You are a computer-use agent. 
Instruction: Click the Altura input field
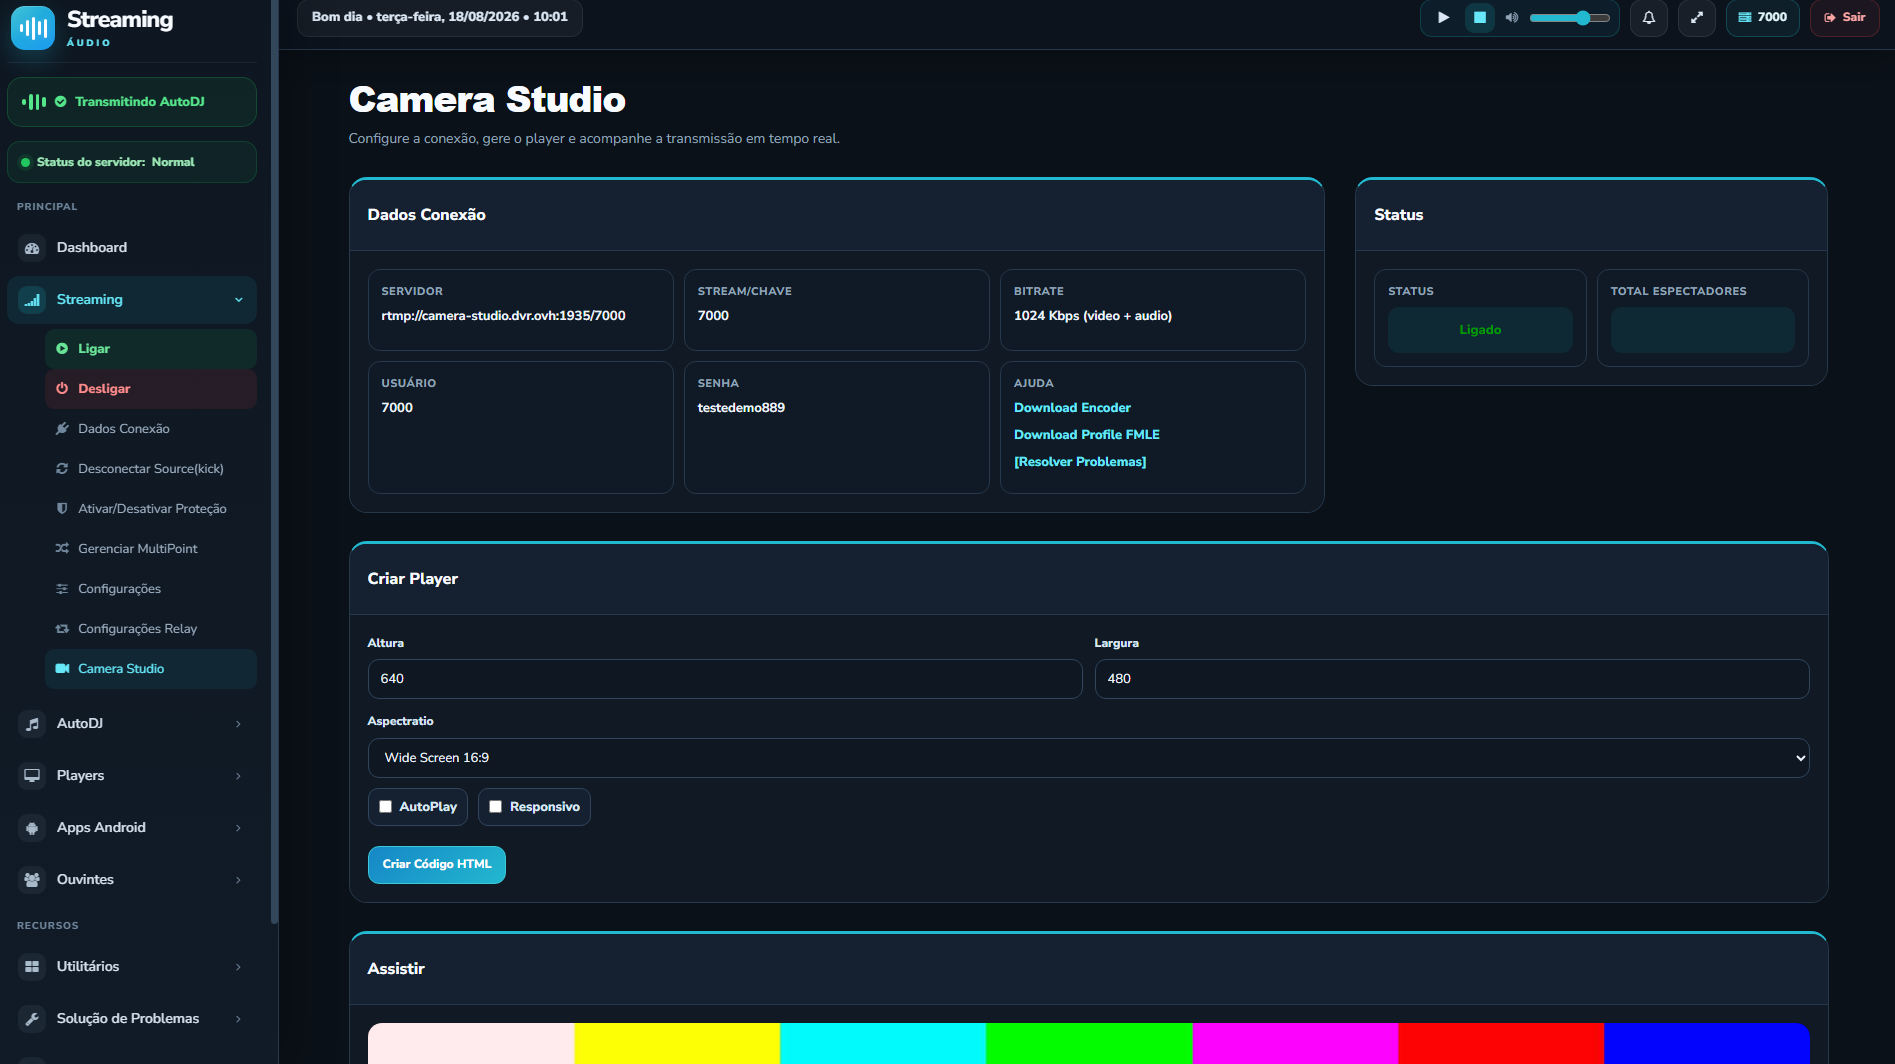coord(725,679)
